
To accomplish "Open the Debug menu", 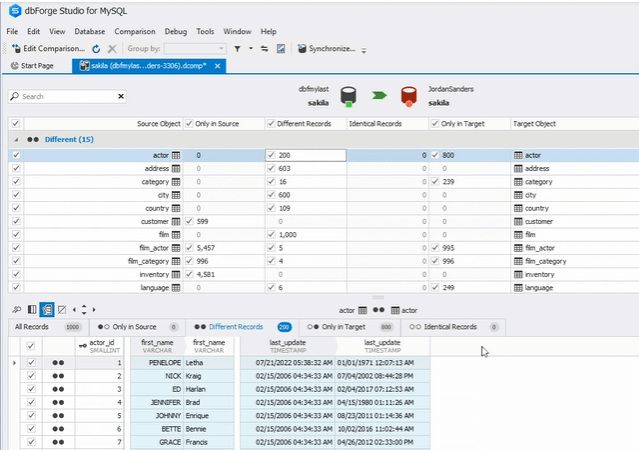I will point(176,31).
